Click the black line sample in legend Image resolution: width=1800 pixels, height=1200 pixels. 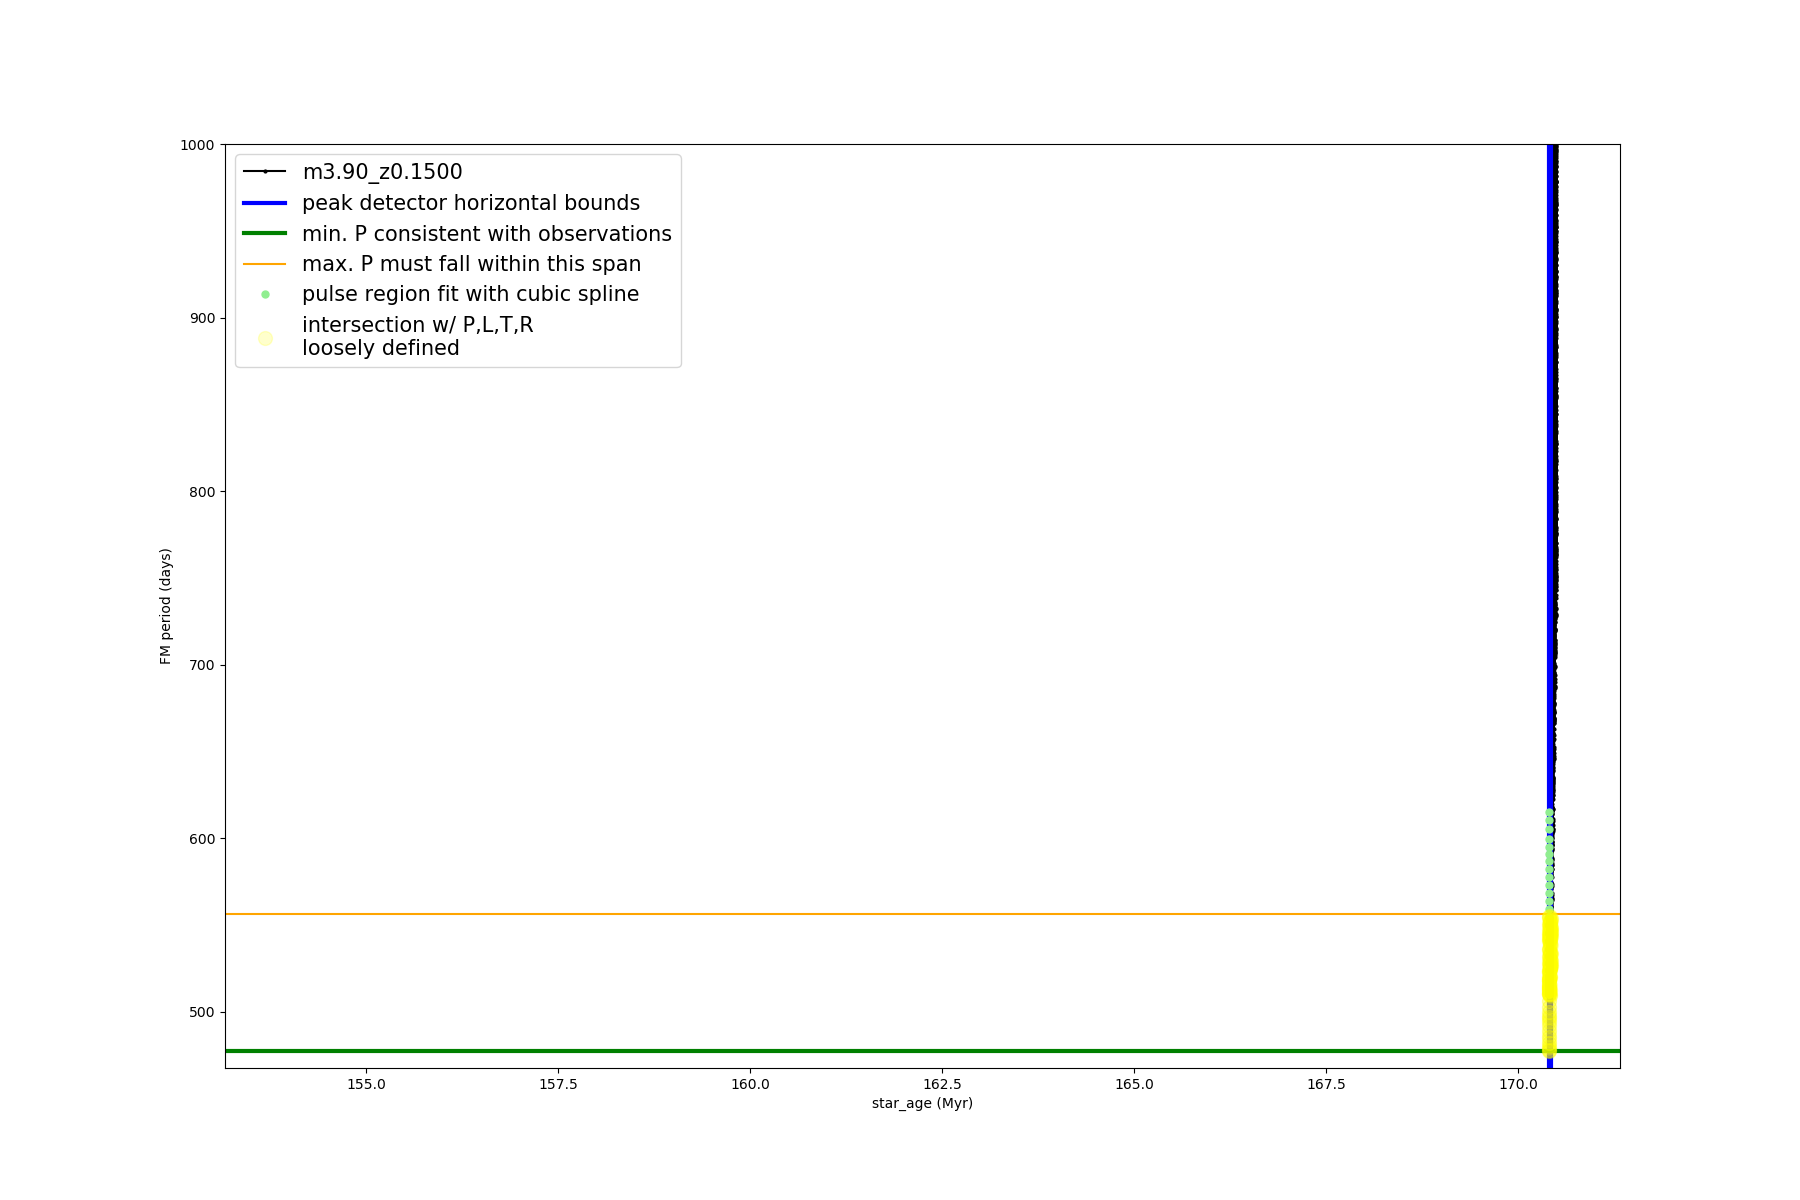pos(265,172)
